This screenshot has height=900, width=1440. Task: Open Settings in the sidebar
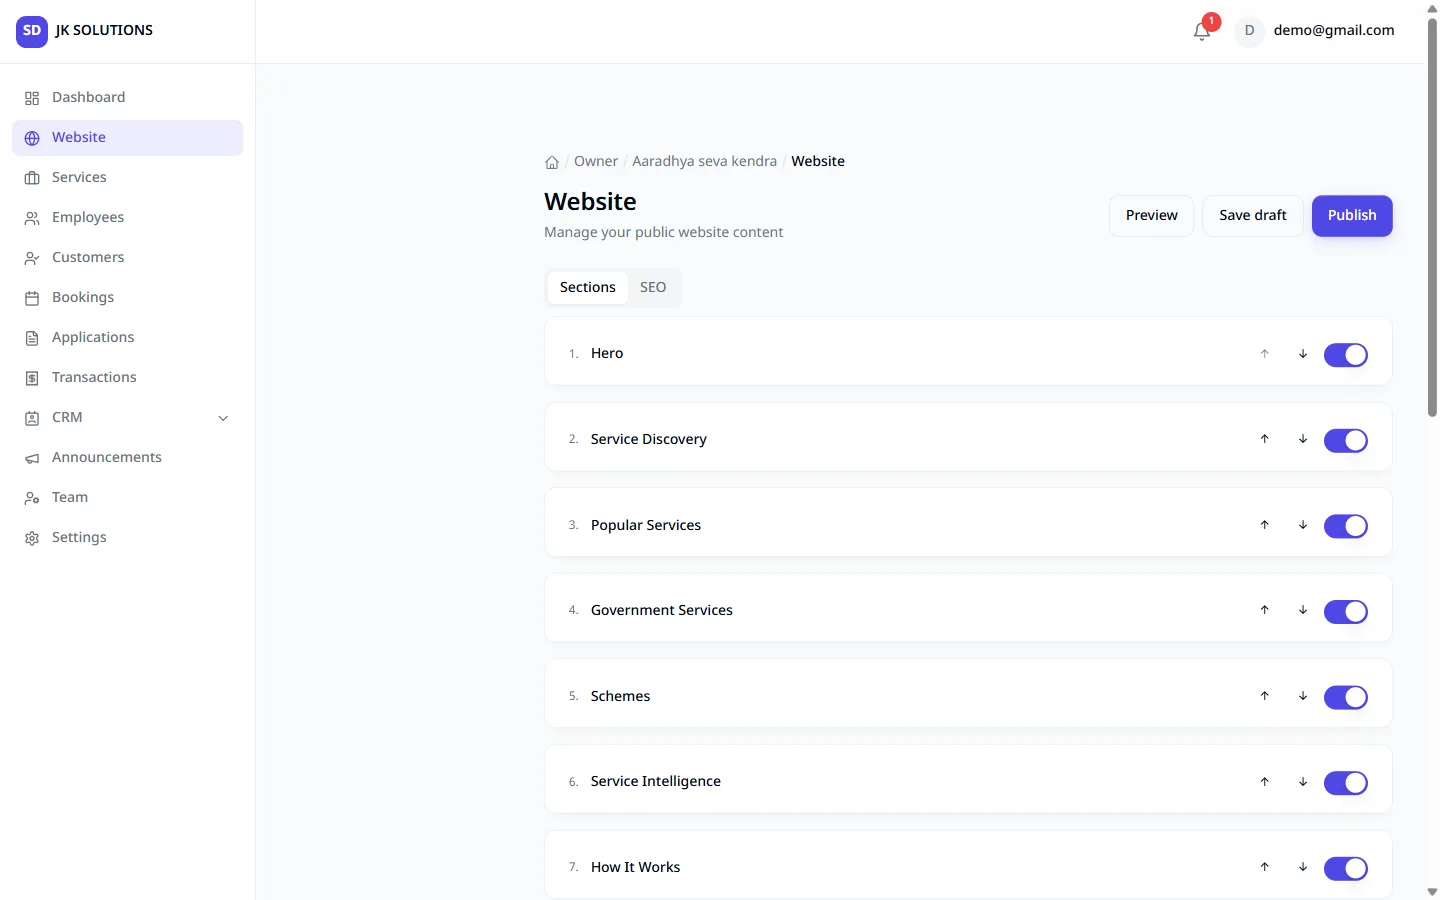coord(127,538)
